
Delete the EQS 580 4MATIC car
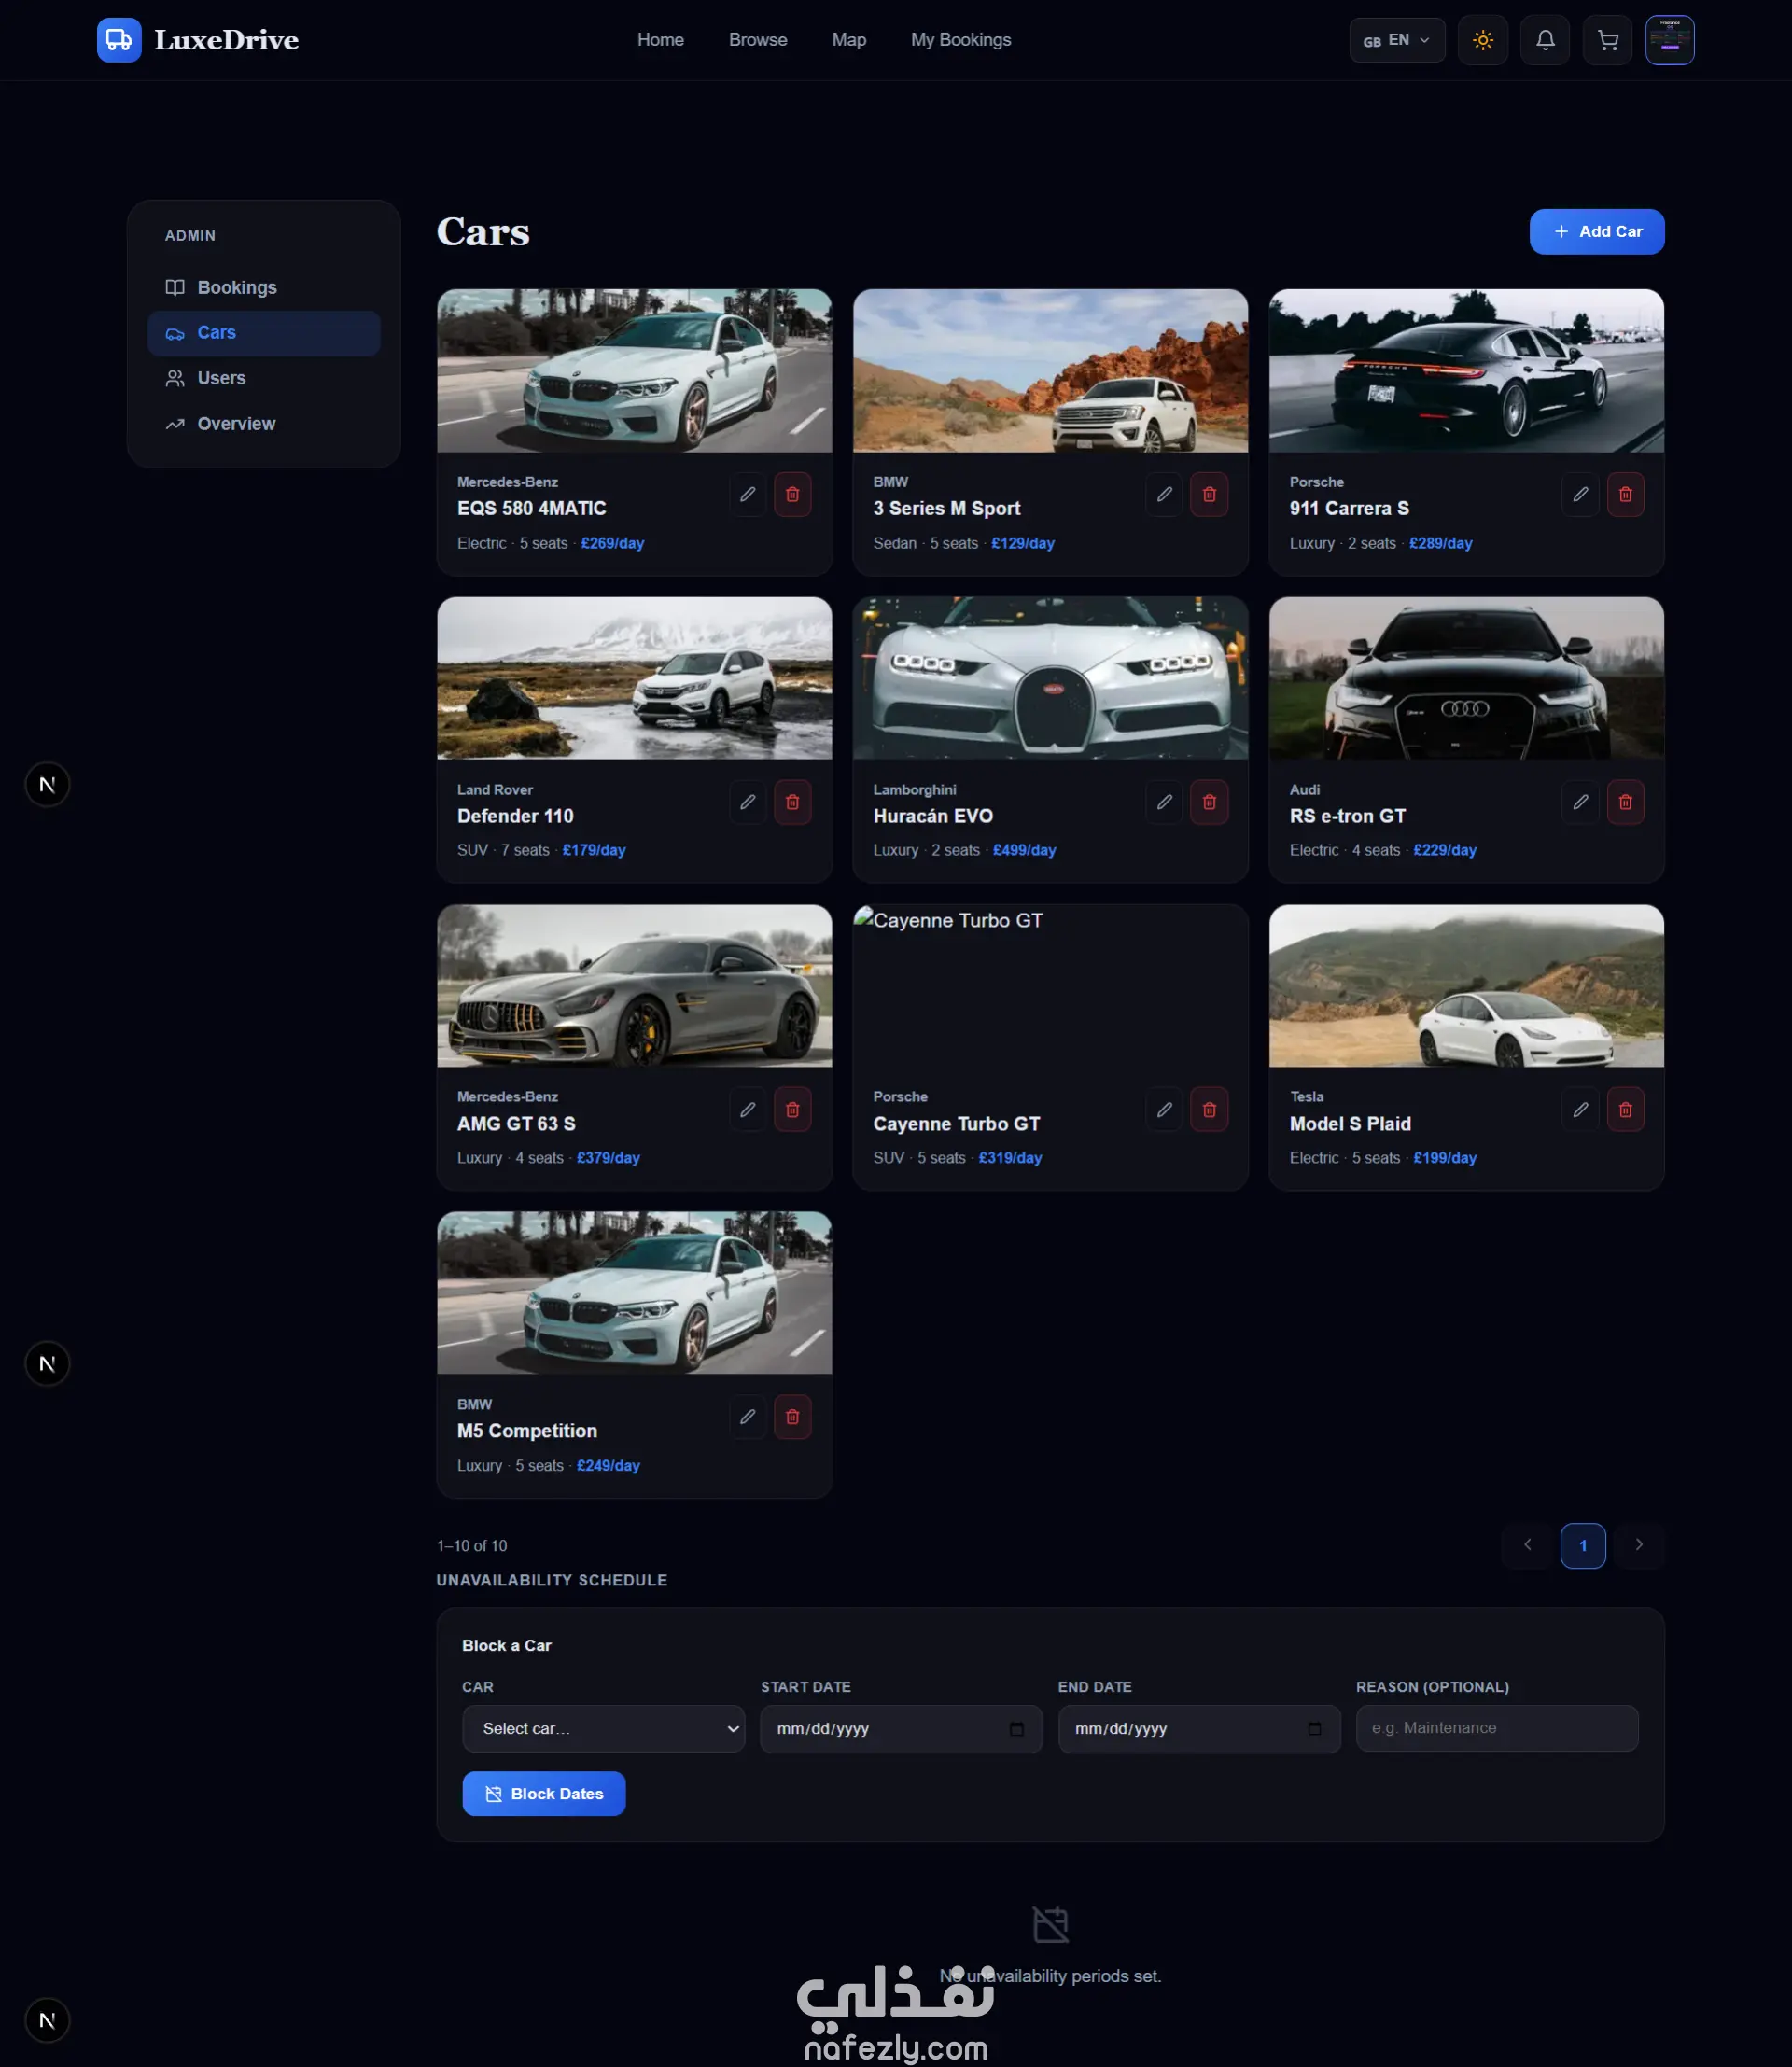pos(792,494)
